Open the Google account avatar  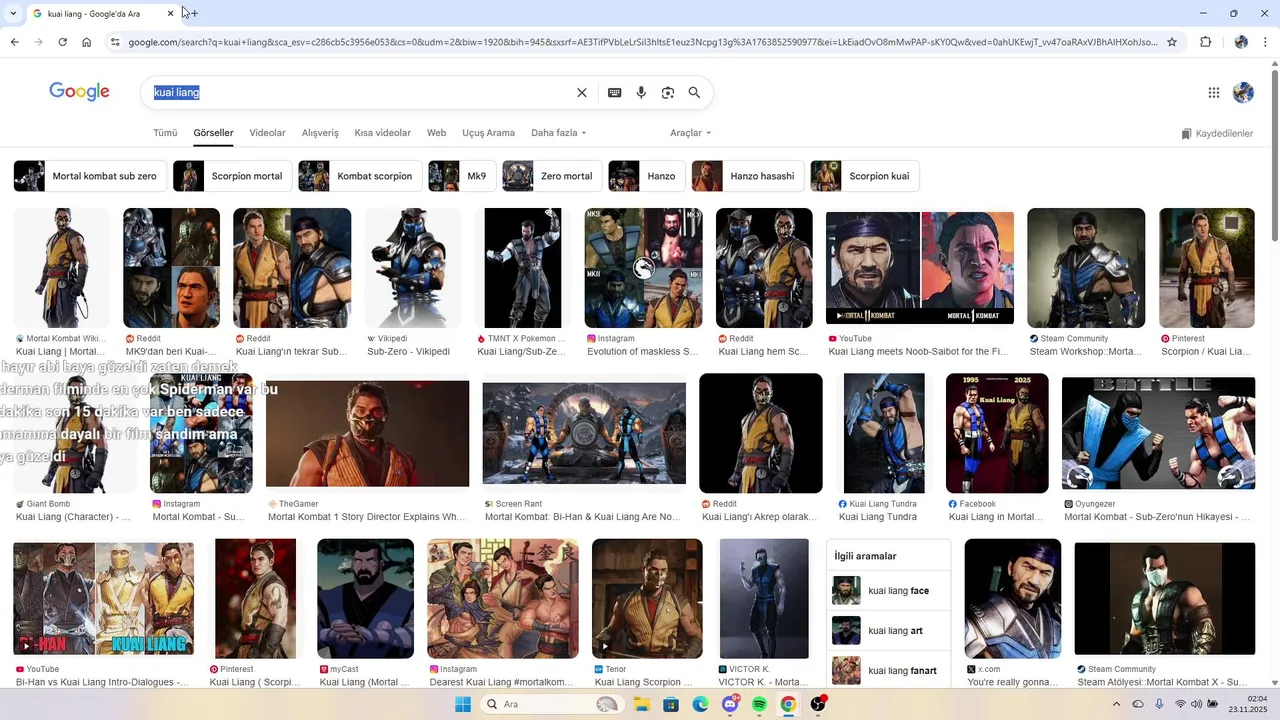pos(1243,92)
